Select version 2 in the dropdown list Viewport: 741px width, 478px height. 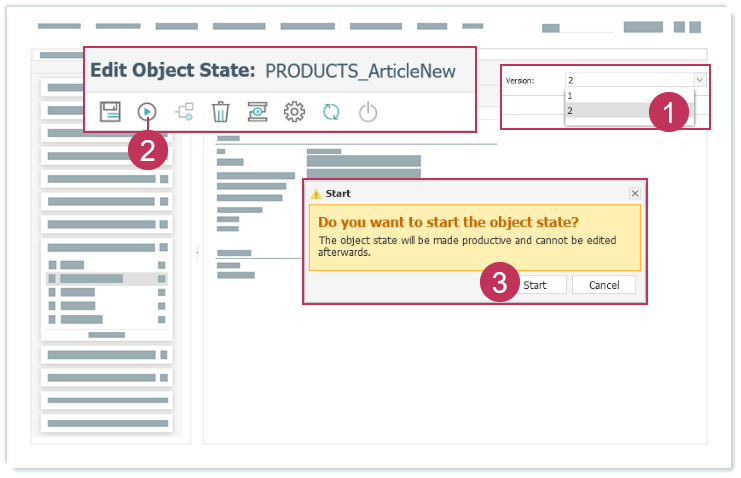point(600,111)
